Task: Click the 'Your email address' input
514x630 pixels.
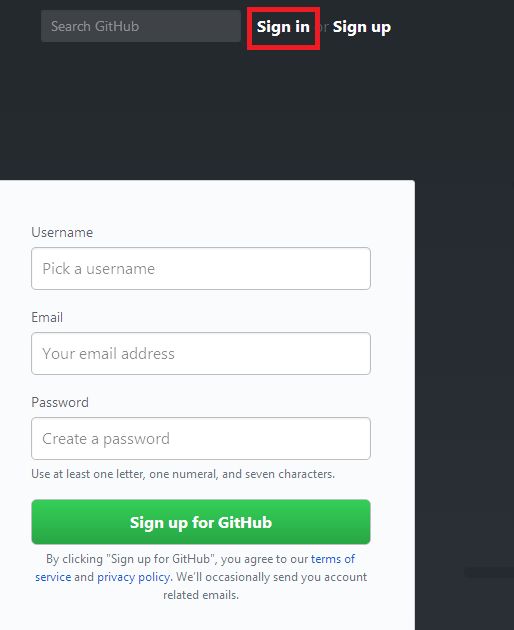Action: point(201,354)
